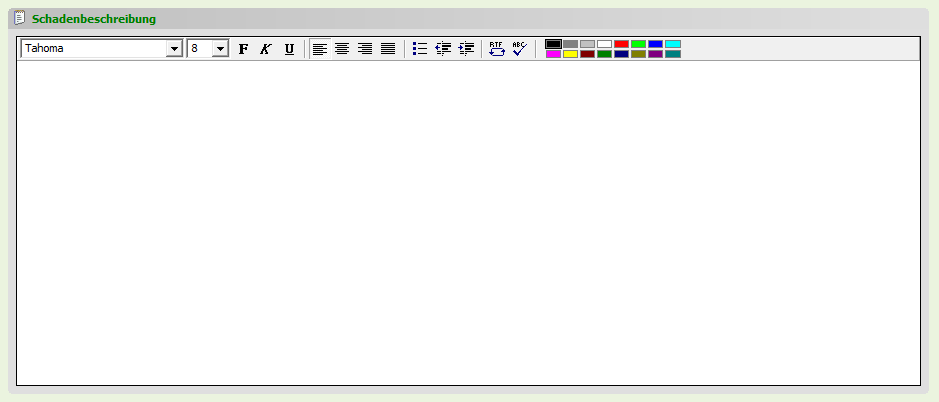The image size is (939, 402).
Task: Insert a bulleted list
Action: click(420, 49)
